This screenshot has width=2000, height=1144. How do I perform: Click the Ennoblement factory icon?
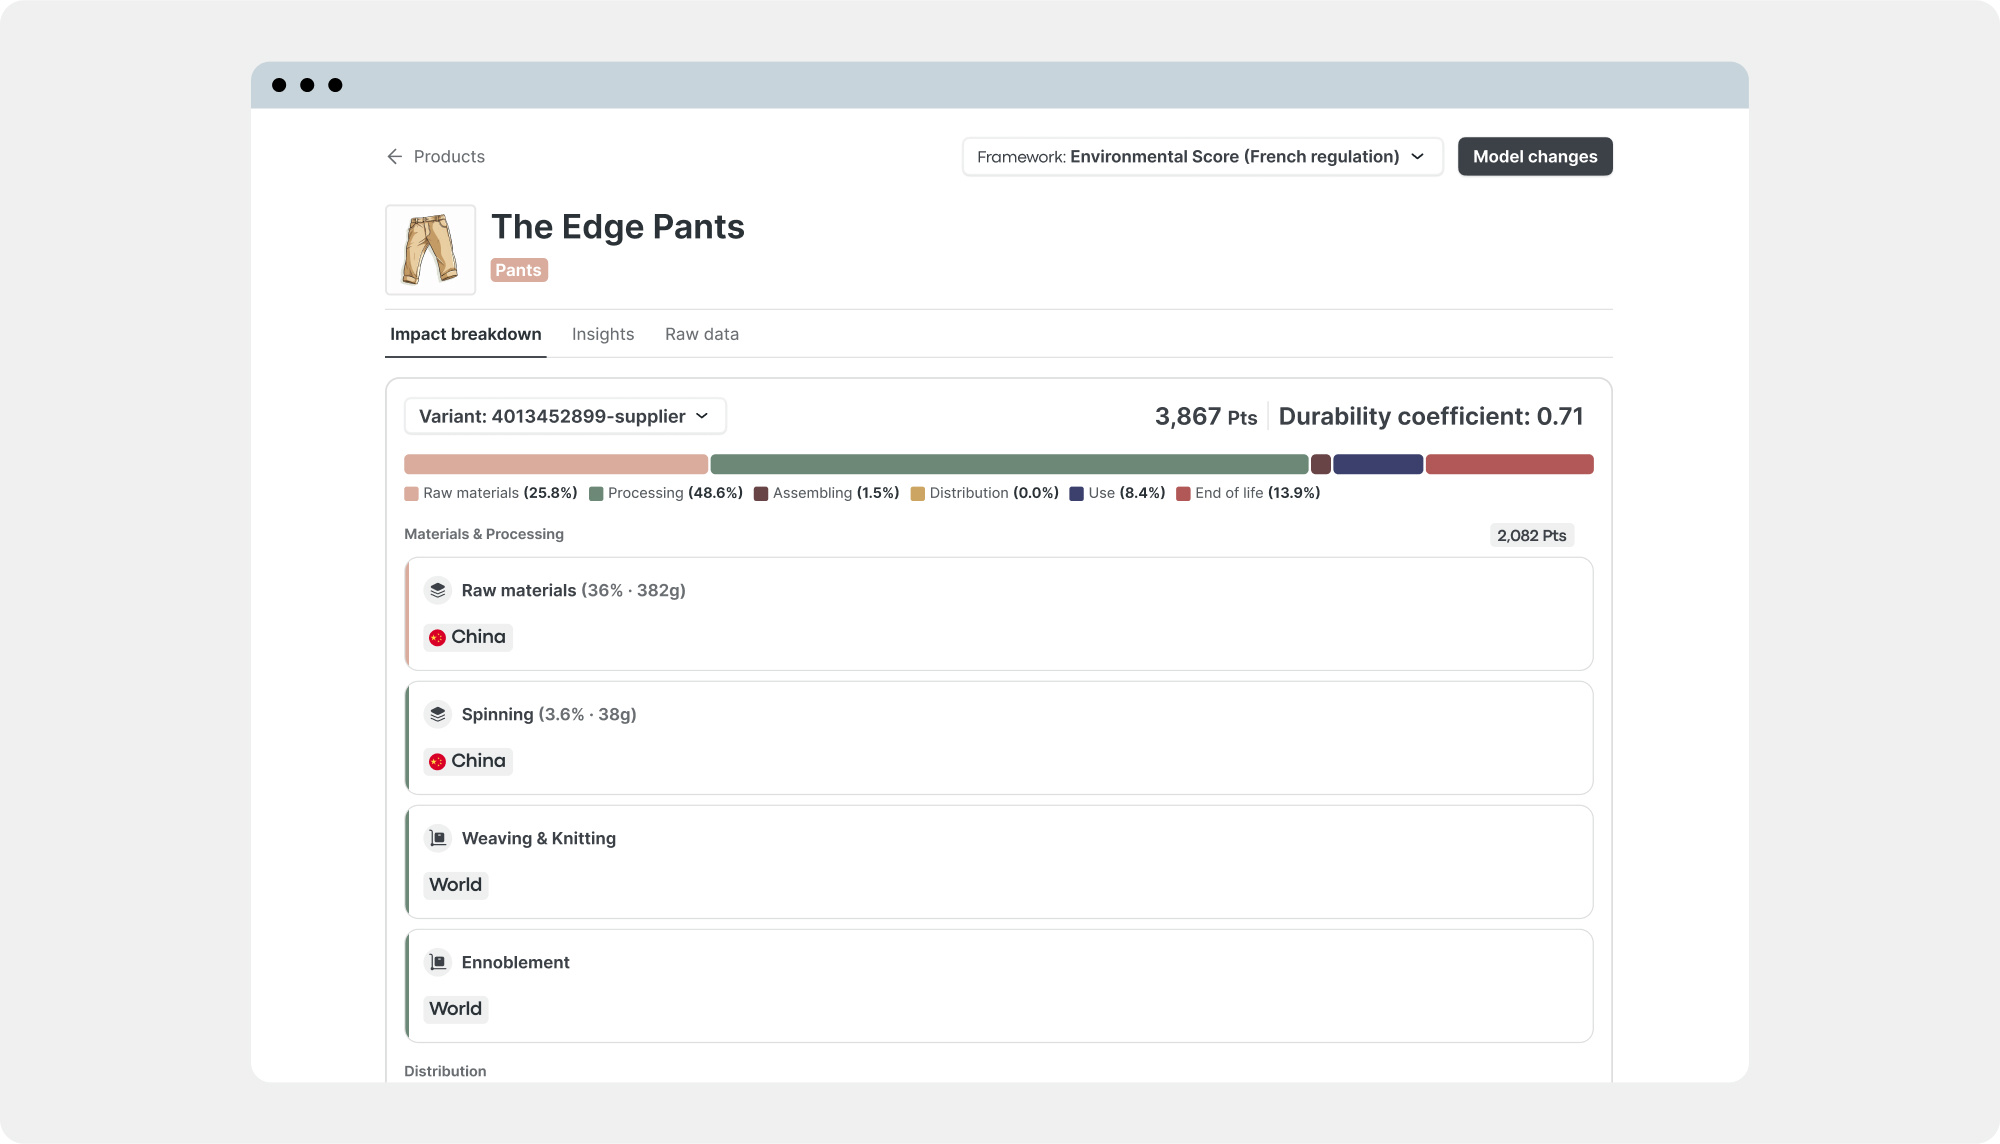437,962
